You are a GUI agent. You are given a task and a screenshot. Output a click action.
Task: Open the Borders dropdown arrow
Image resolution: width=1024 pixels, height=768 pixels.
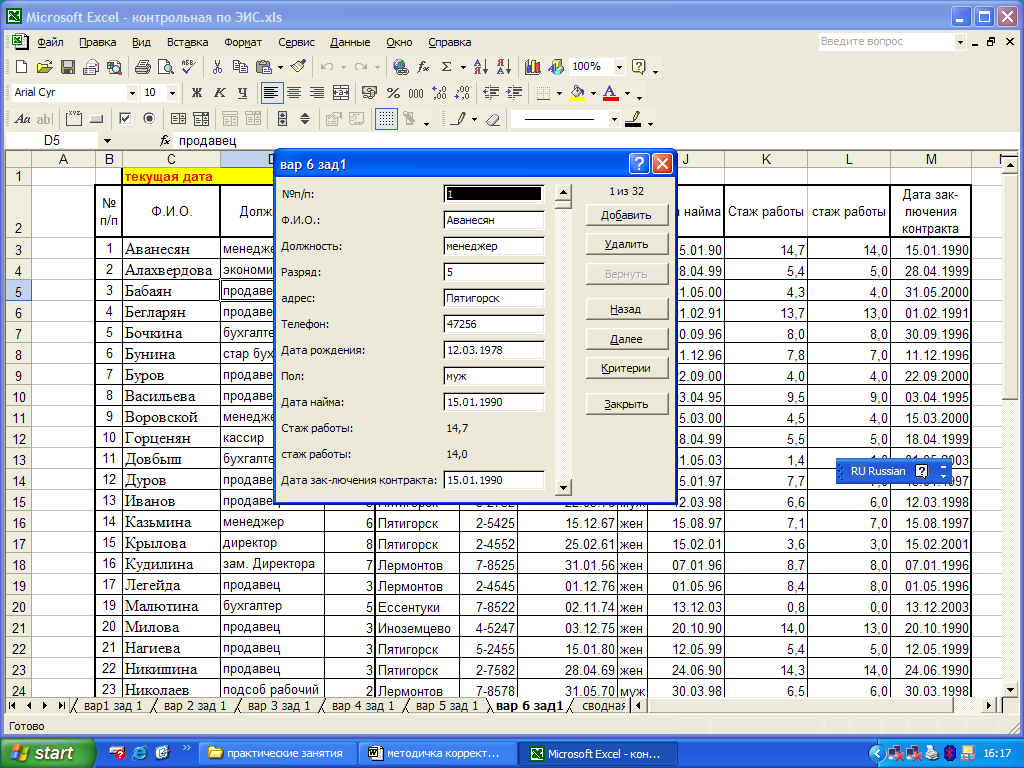pyautogui.click(x=559, y=93)
